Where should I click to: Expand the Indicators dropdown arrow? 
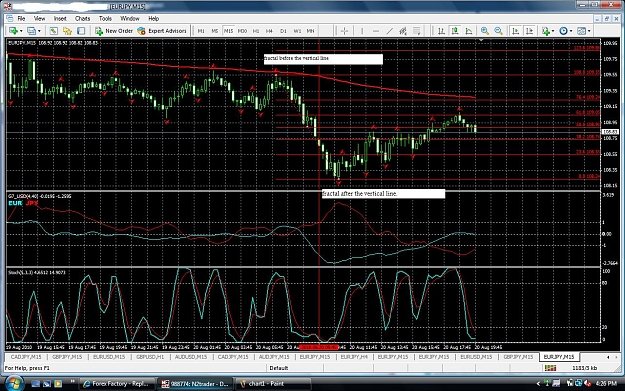click(553, 31)
